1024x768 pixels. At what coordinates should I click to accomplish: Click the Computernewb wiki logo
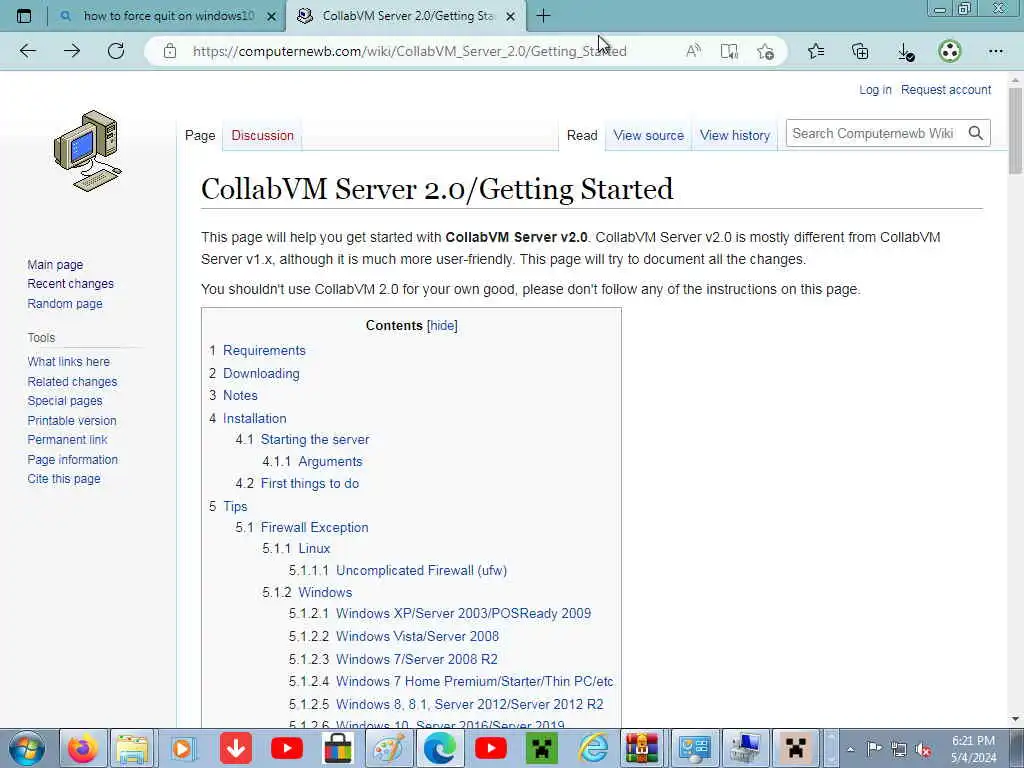point(88,151)
